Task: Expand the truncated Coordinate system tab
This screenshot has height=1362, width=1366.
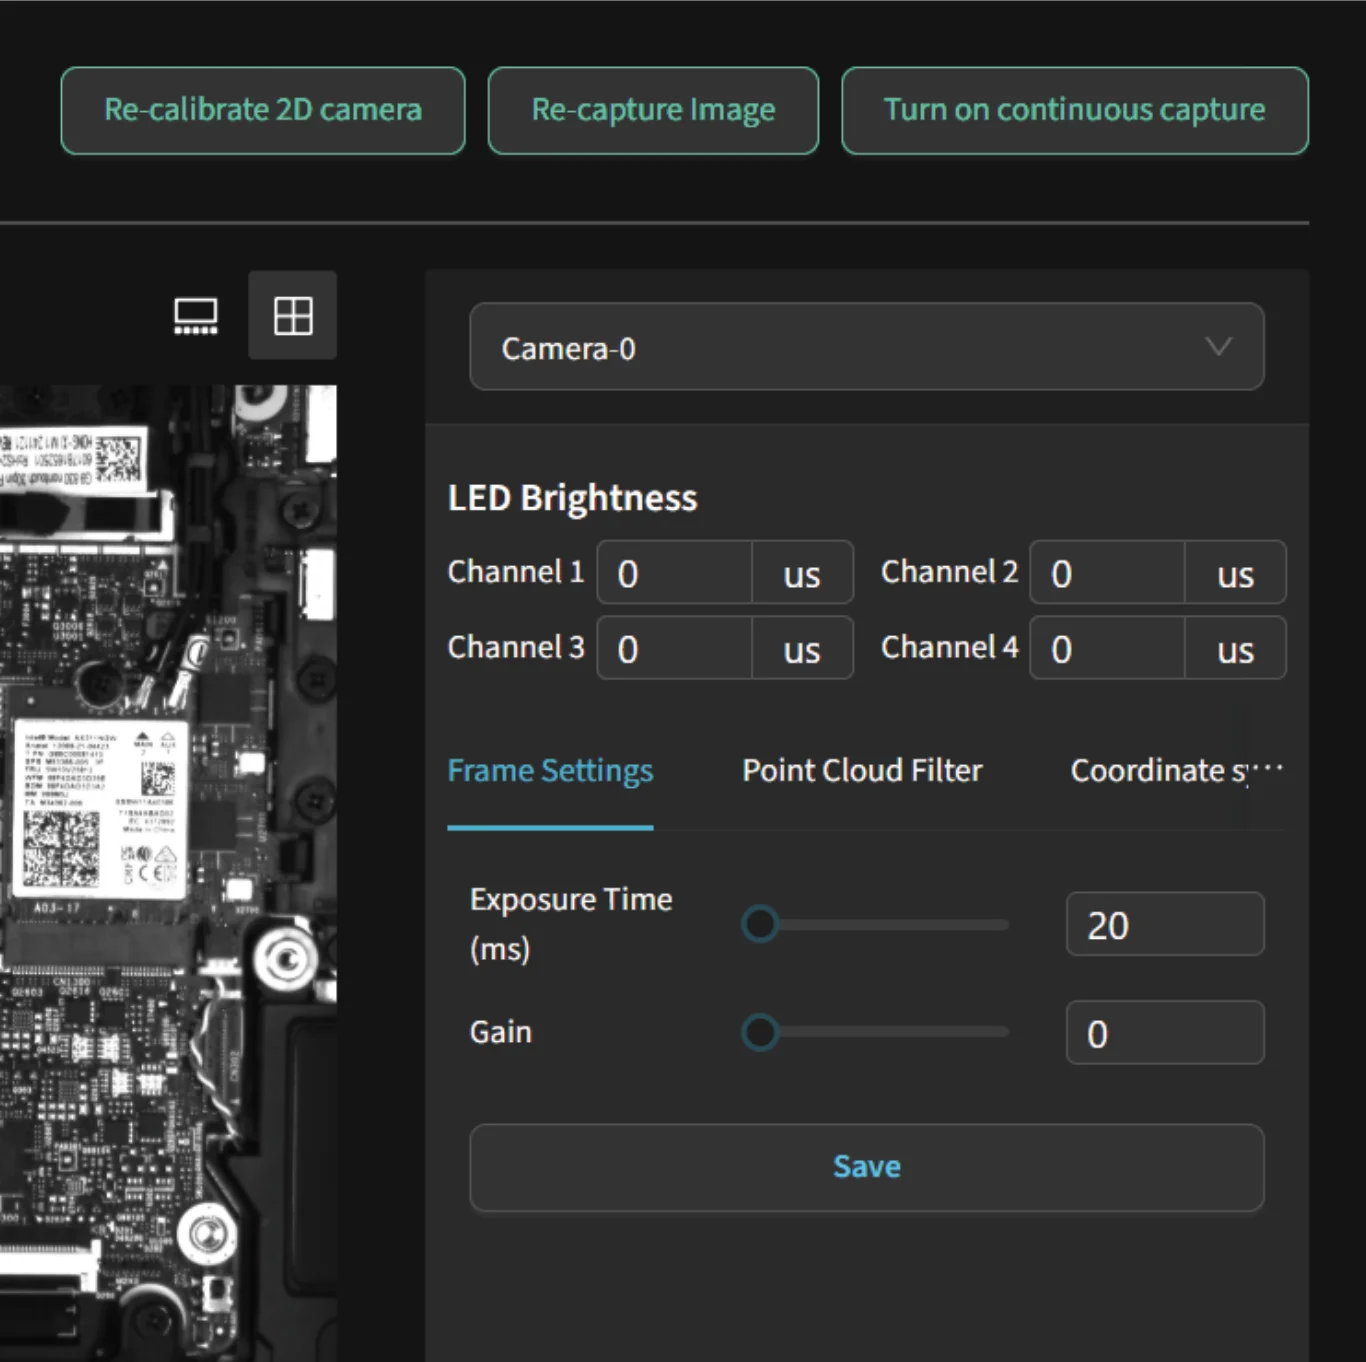Action: coord(1176,771)
